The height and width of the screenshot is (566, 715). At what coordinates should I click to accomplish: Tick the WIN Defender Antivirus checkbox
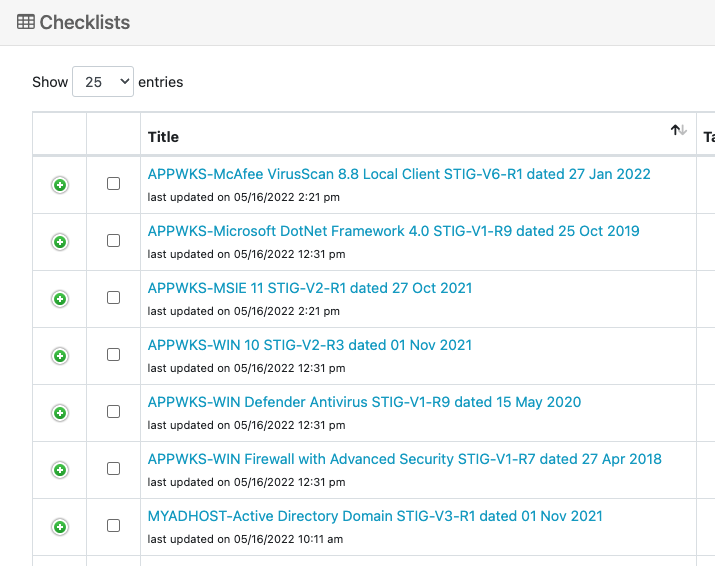(x=114, y=412)
